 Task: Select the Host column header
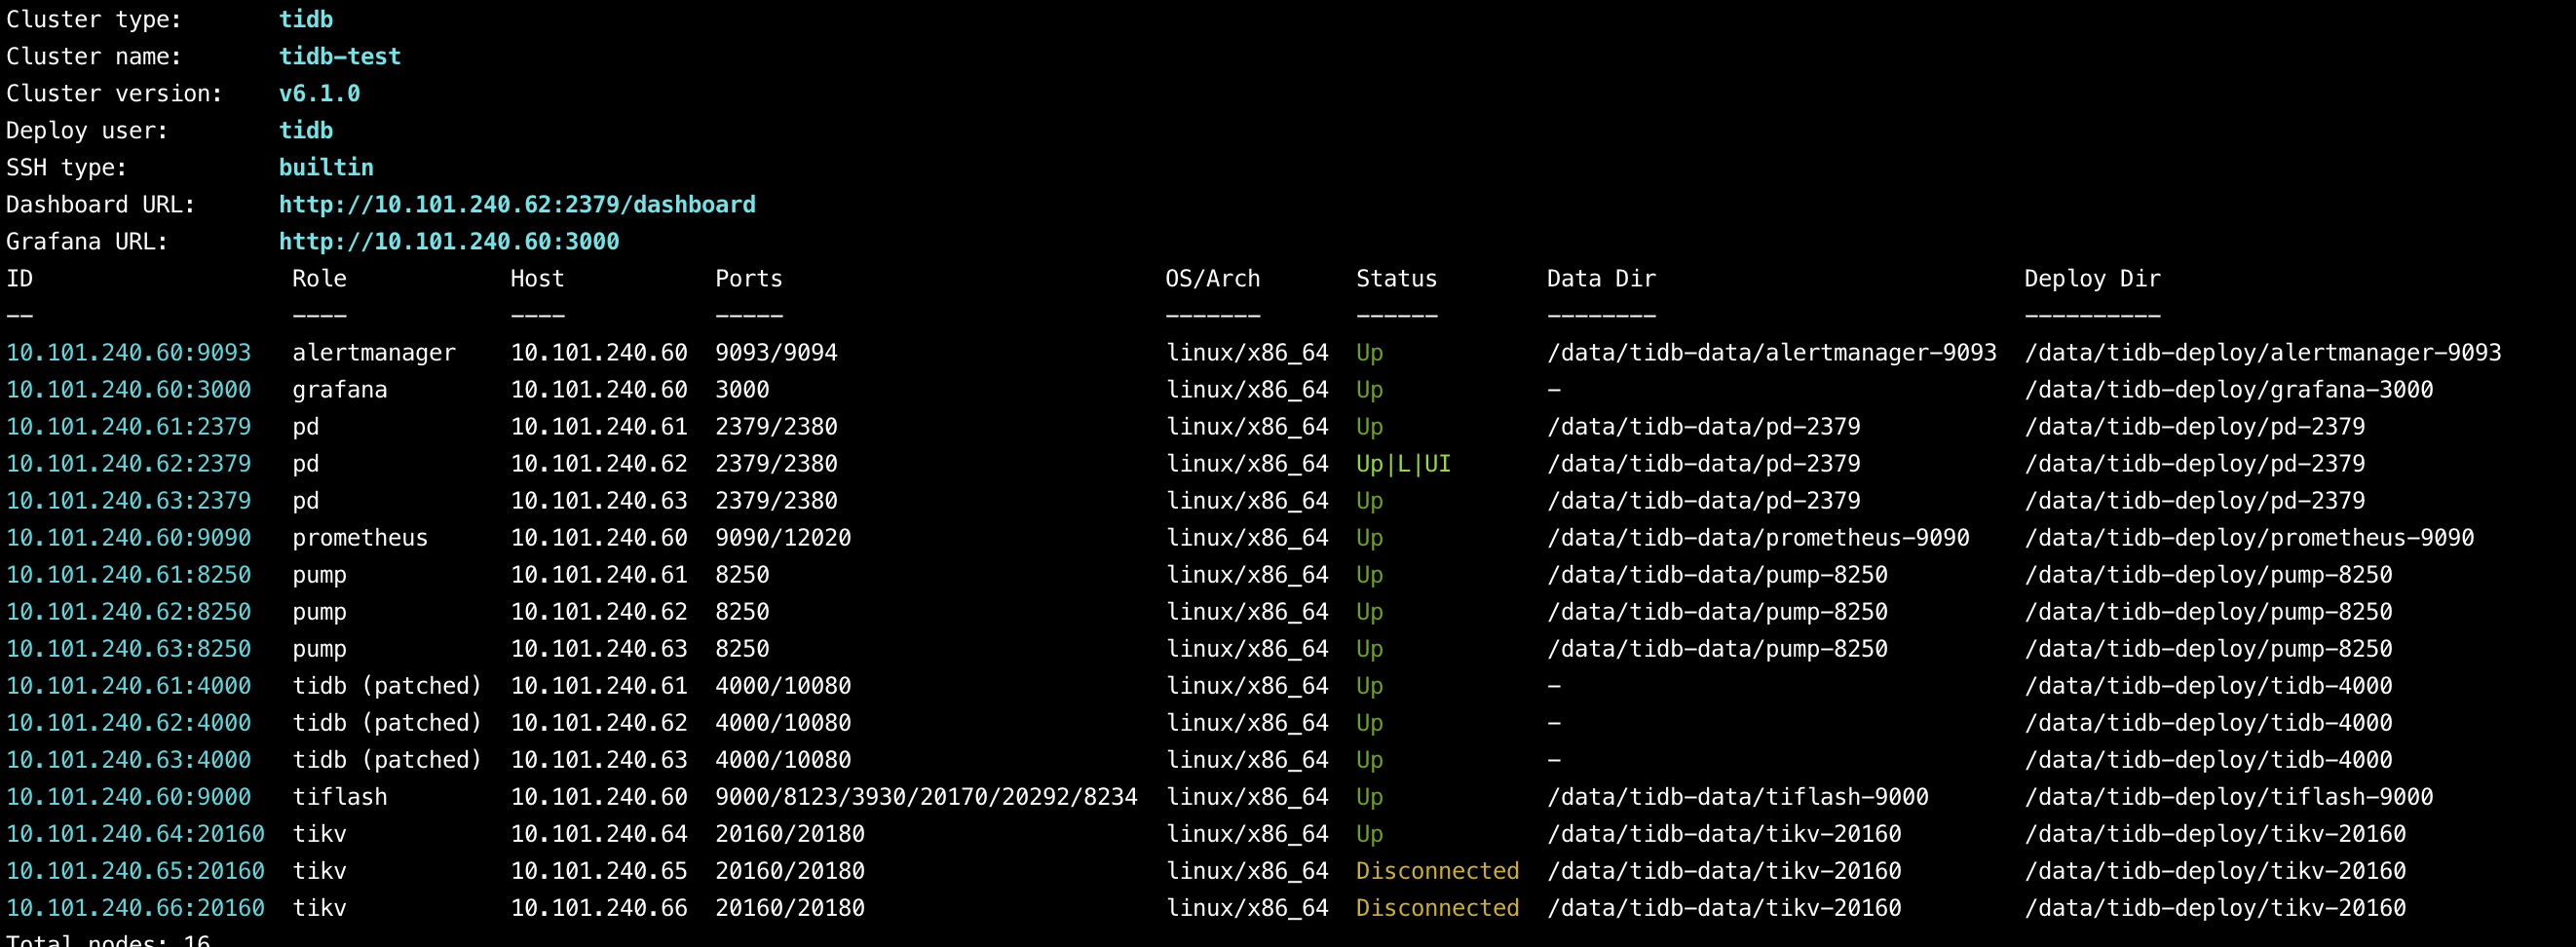[537, 279]
